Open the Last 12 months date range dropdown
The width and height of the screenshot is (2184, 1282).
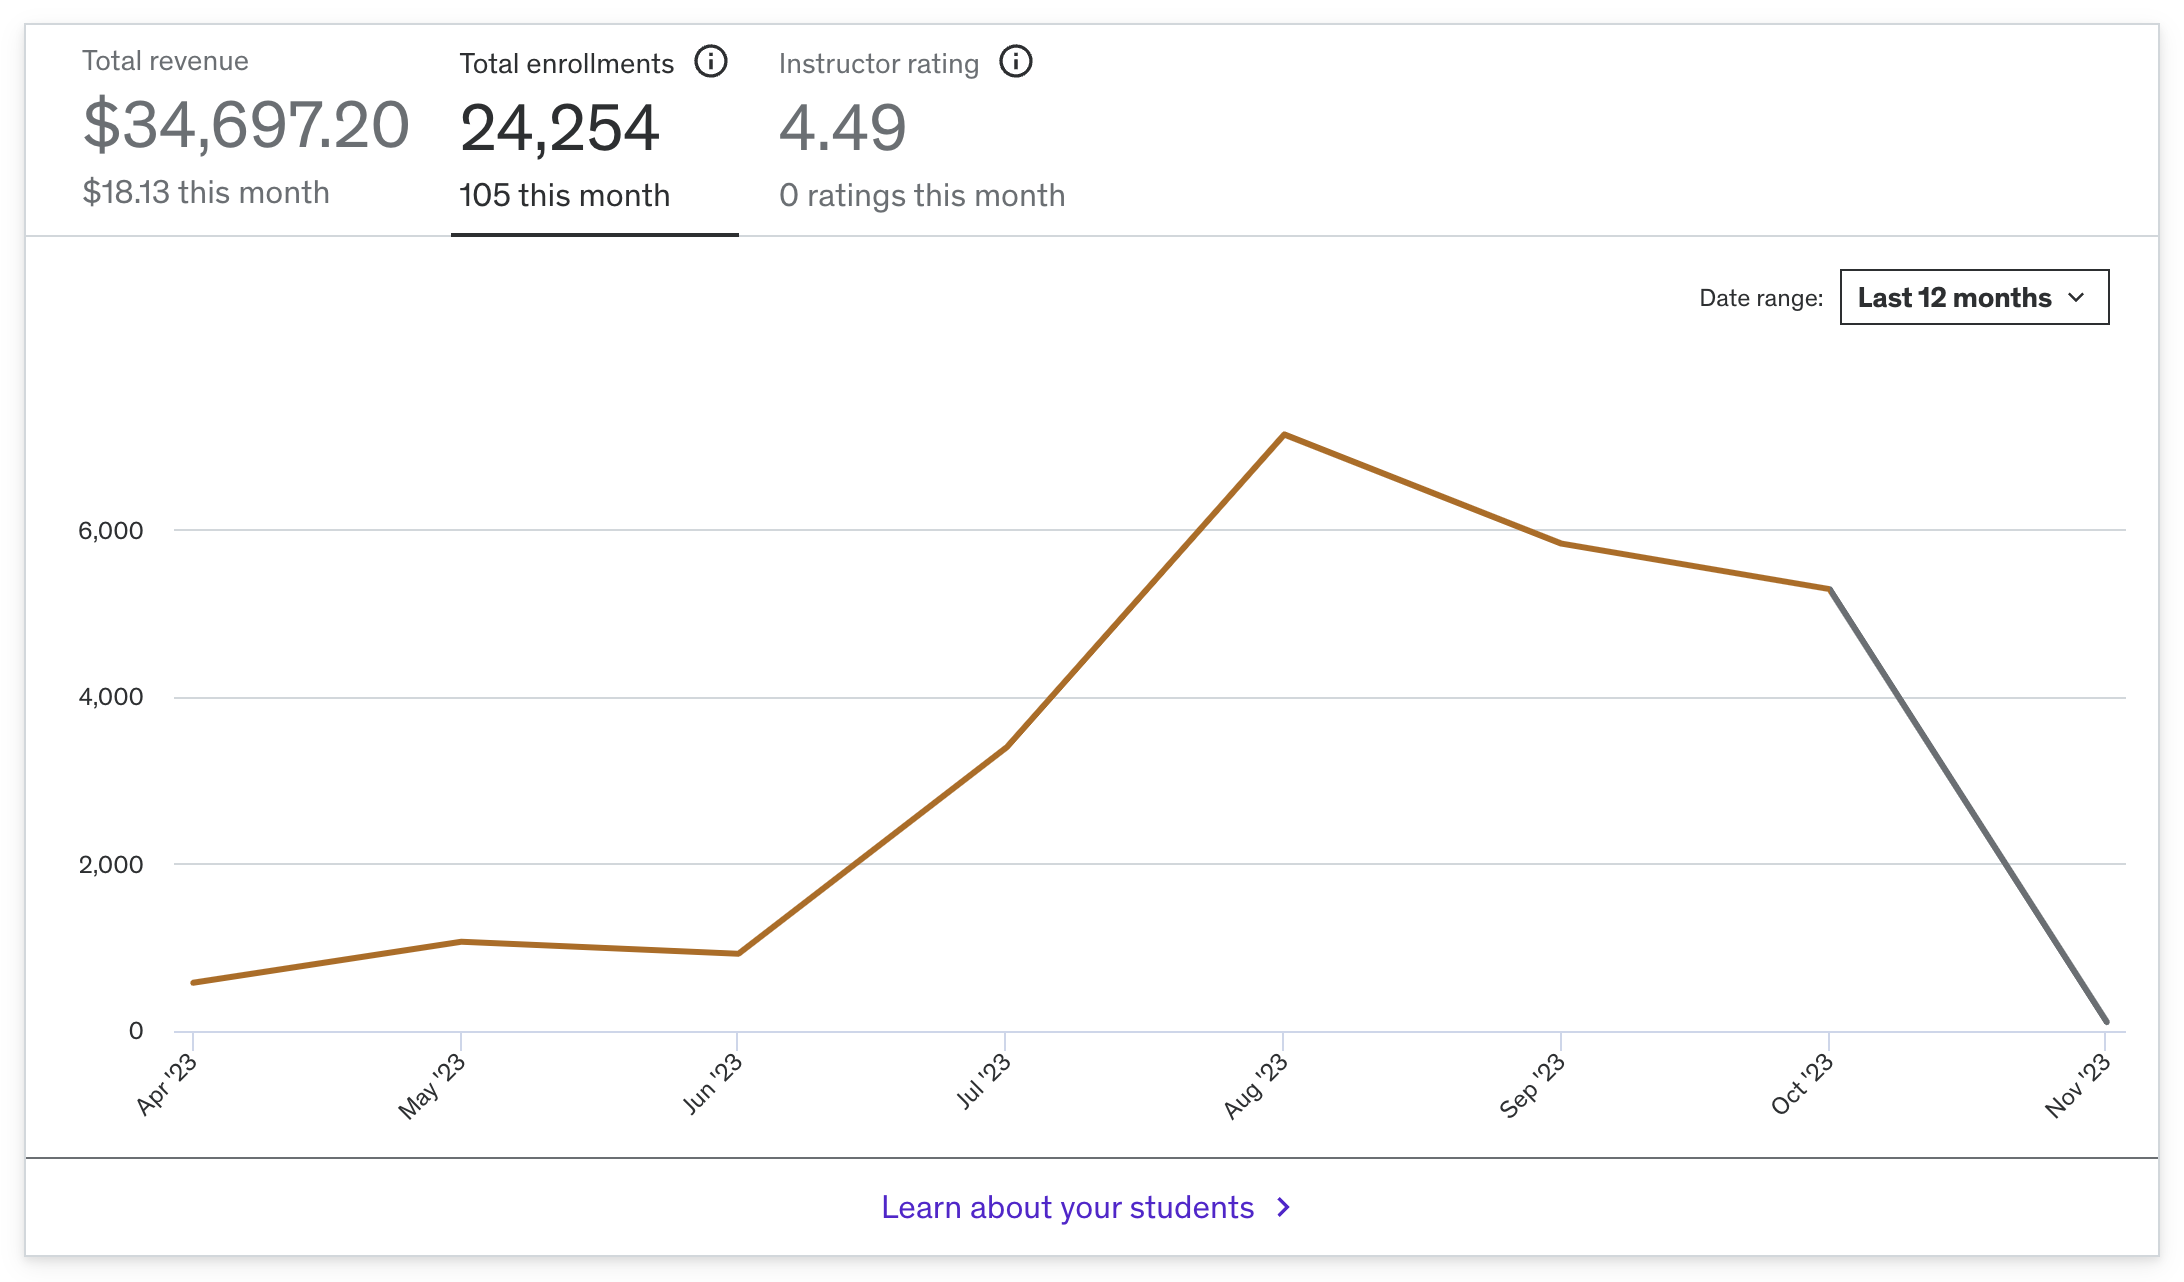(x=1974, y=297)
